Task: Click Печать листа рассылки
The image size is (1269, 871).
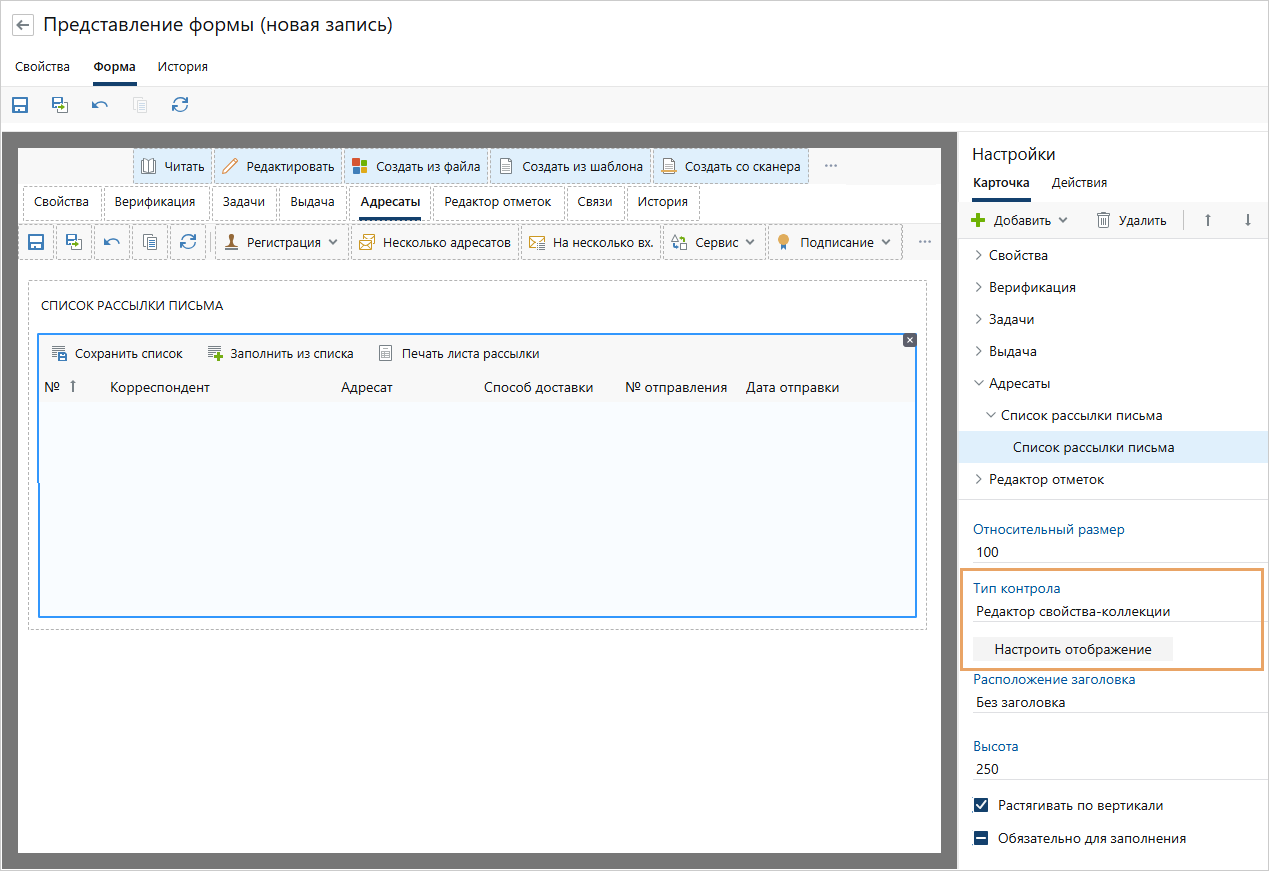Action: click(458, 353)
